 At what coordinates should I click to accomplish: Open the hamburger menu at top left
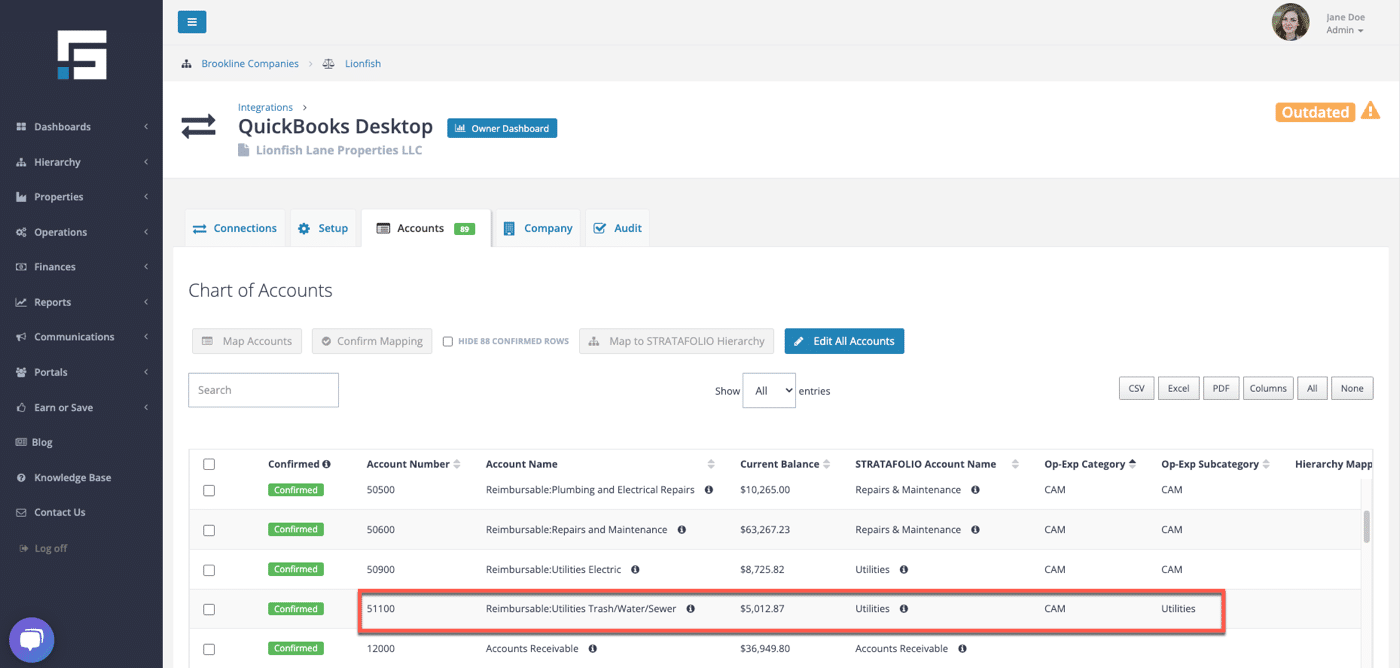192,21
